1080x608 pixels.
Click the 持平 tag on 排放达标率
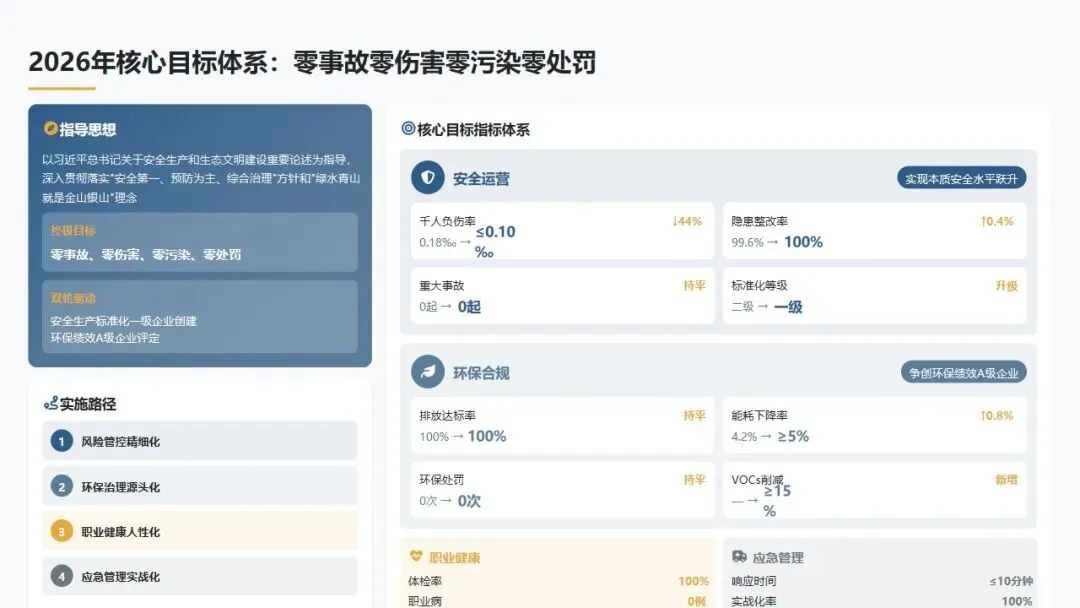point(694,415)
